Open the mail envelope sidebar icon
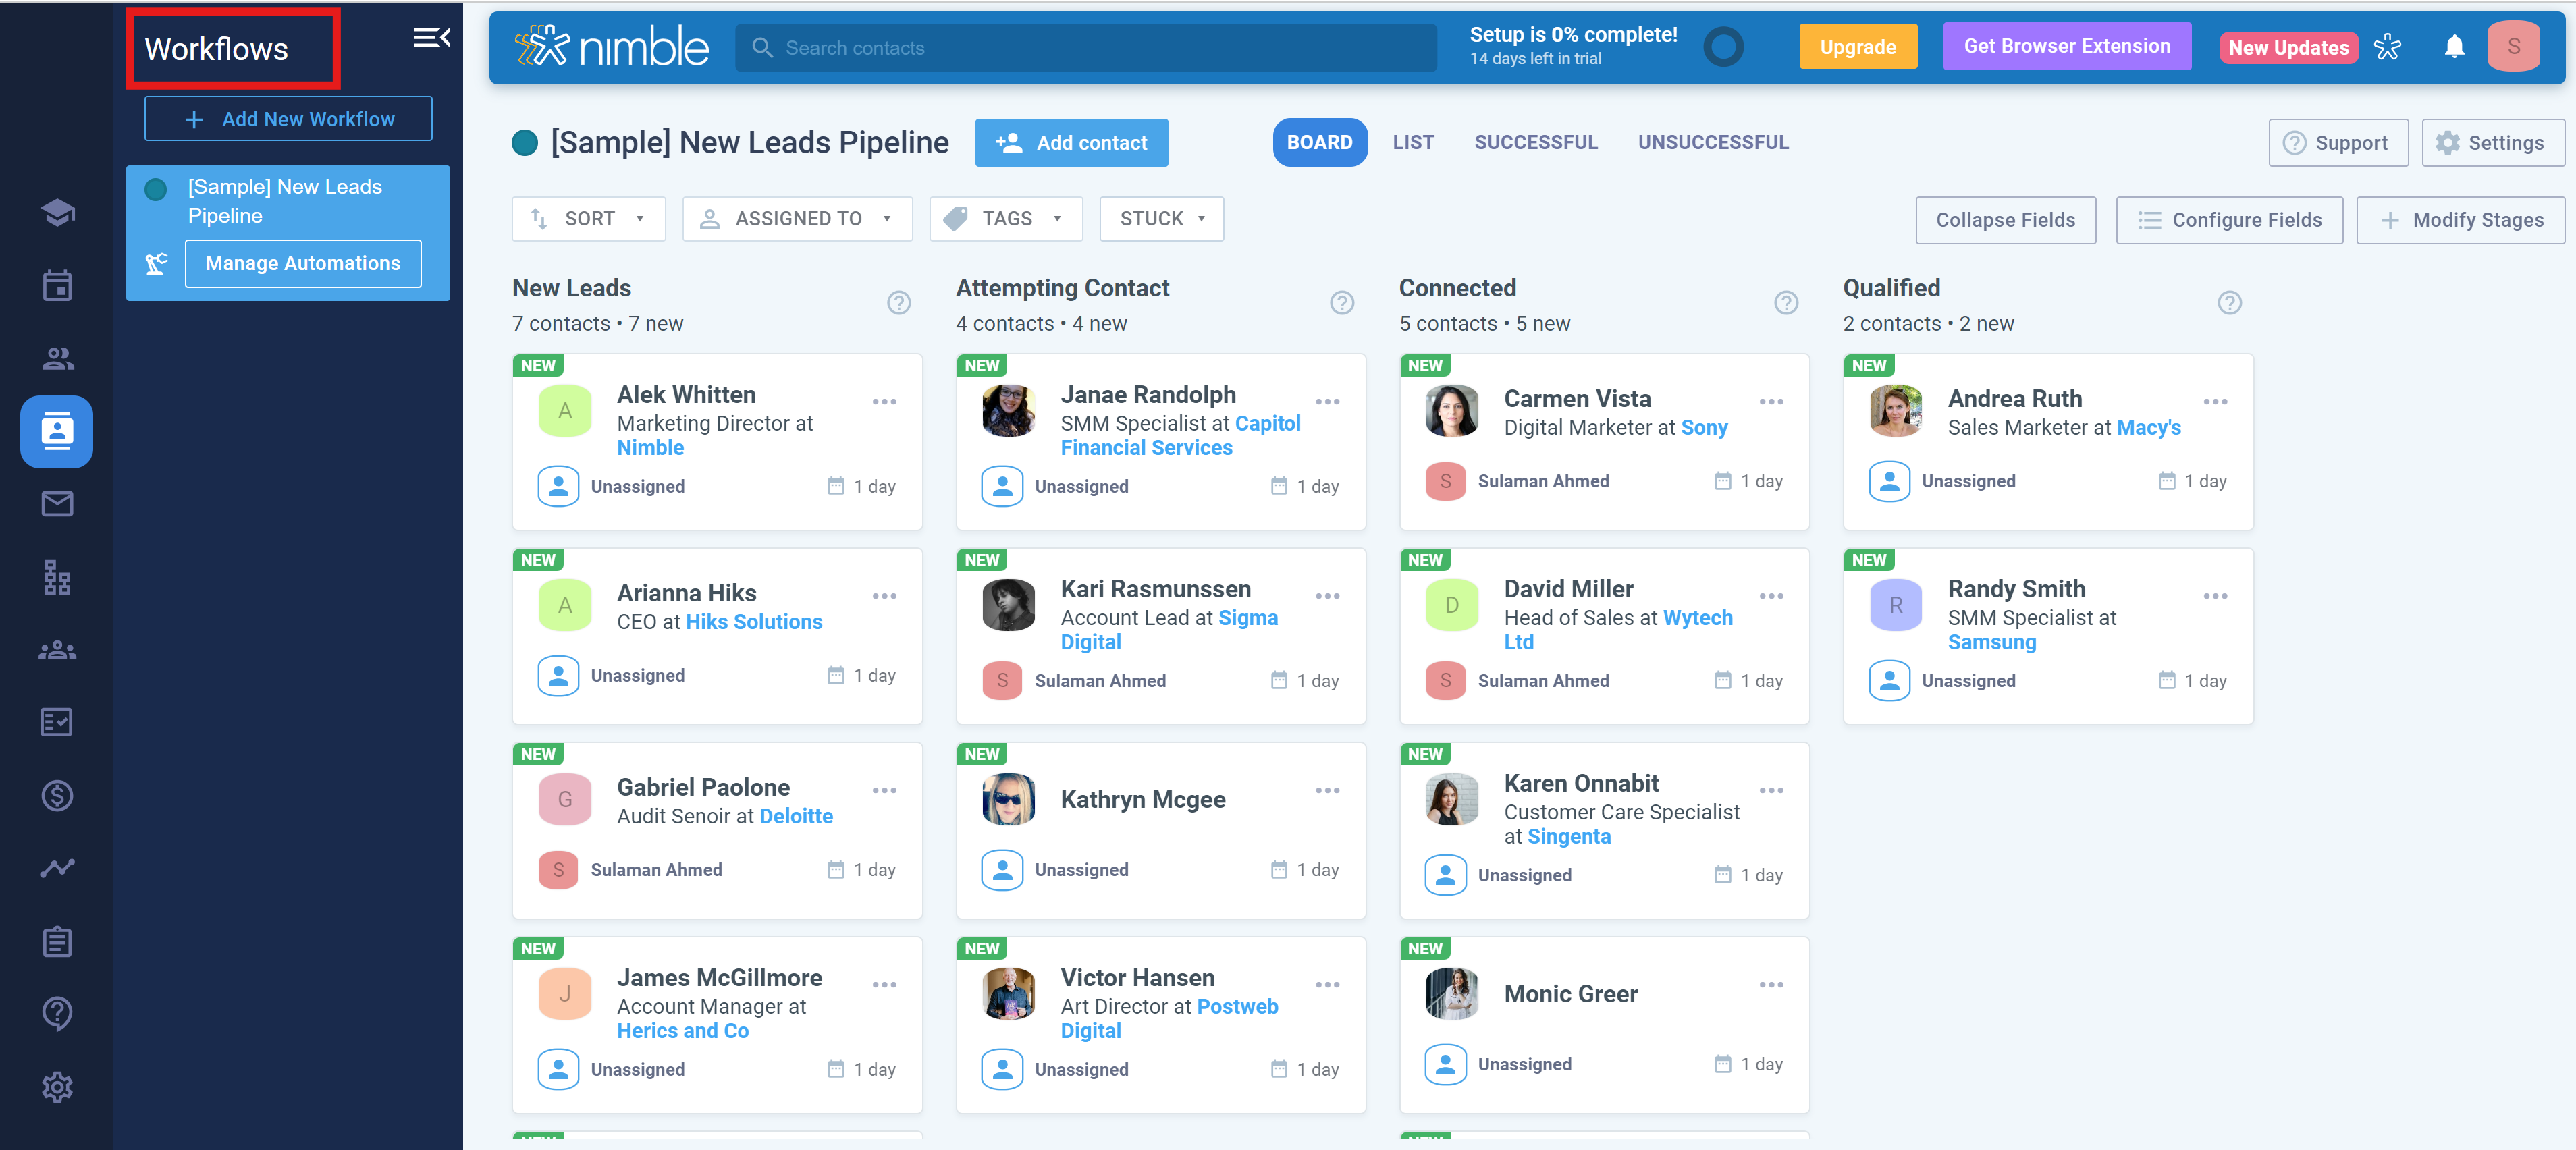Image resolution: width=2576 pixels, height=1150 pixels. (57, 504)
